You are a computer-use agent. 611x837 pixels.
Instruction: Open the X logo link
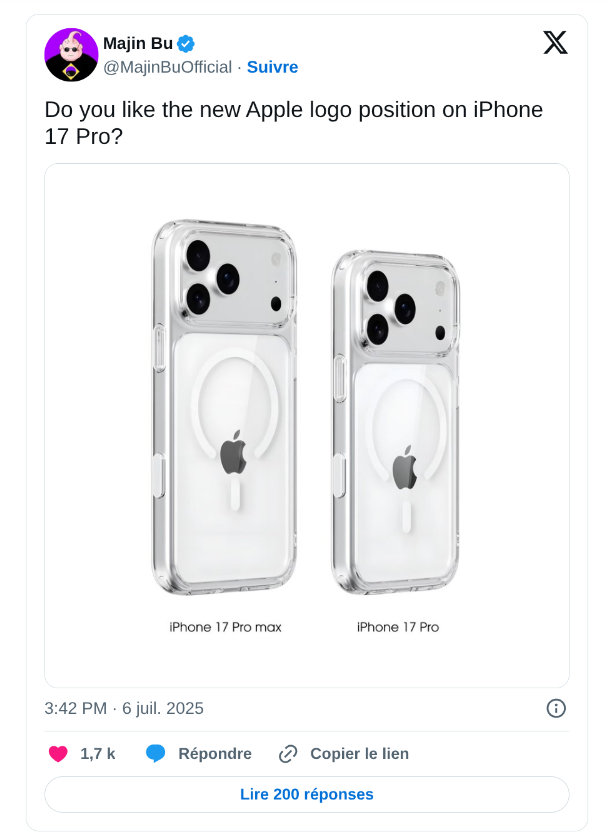[x=555, y=42]
